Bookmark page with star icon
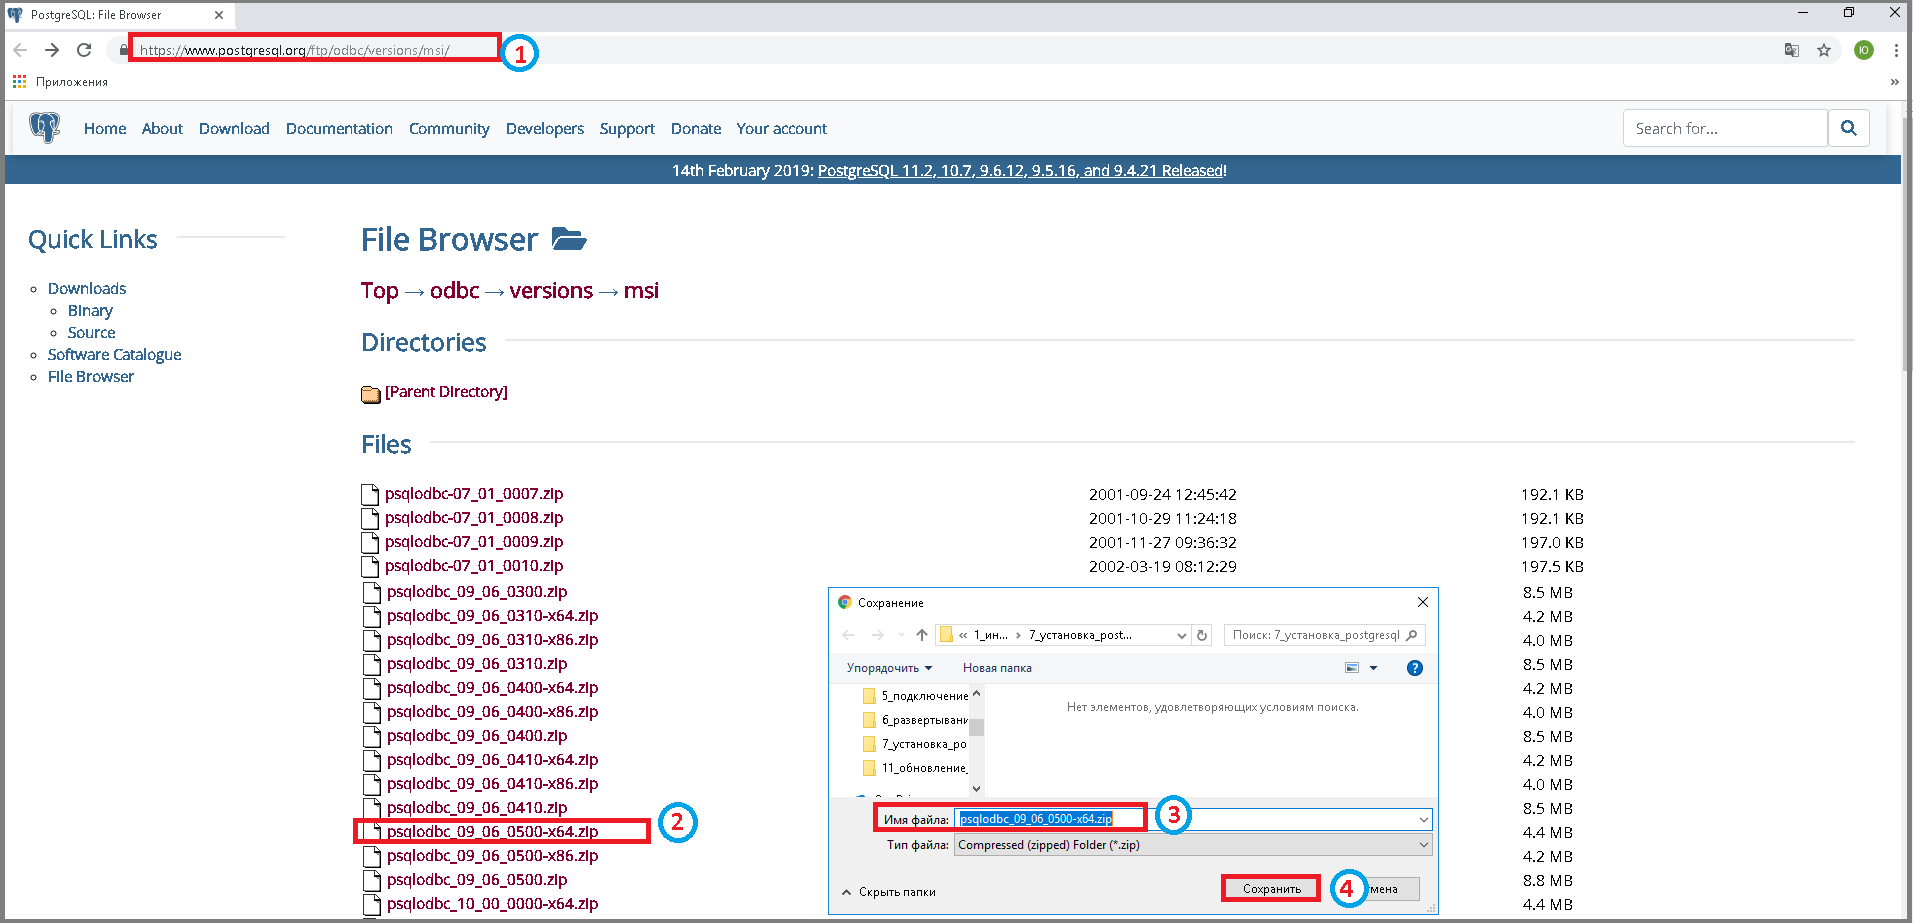Screen dimensions: 1913x923 [1824, 50]
